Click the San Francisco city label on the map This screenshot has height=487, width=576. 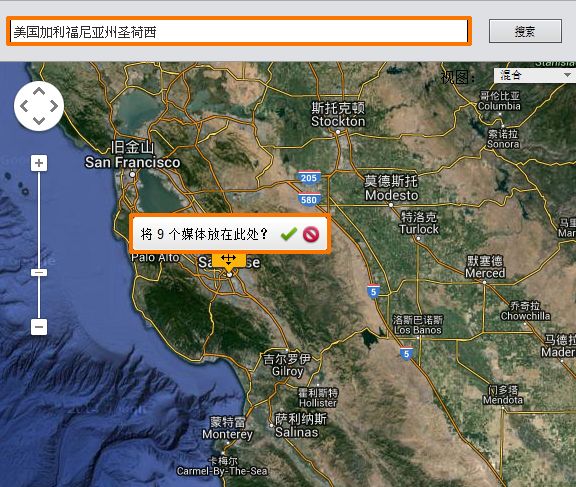132,162
